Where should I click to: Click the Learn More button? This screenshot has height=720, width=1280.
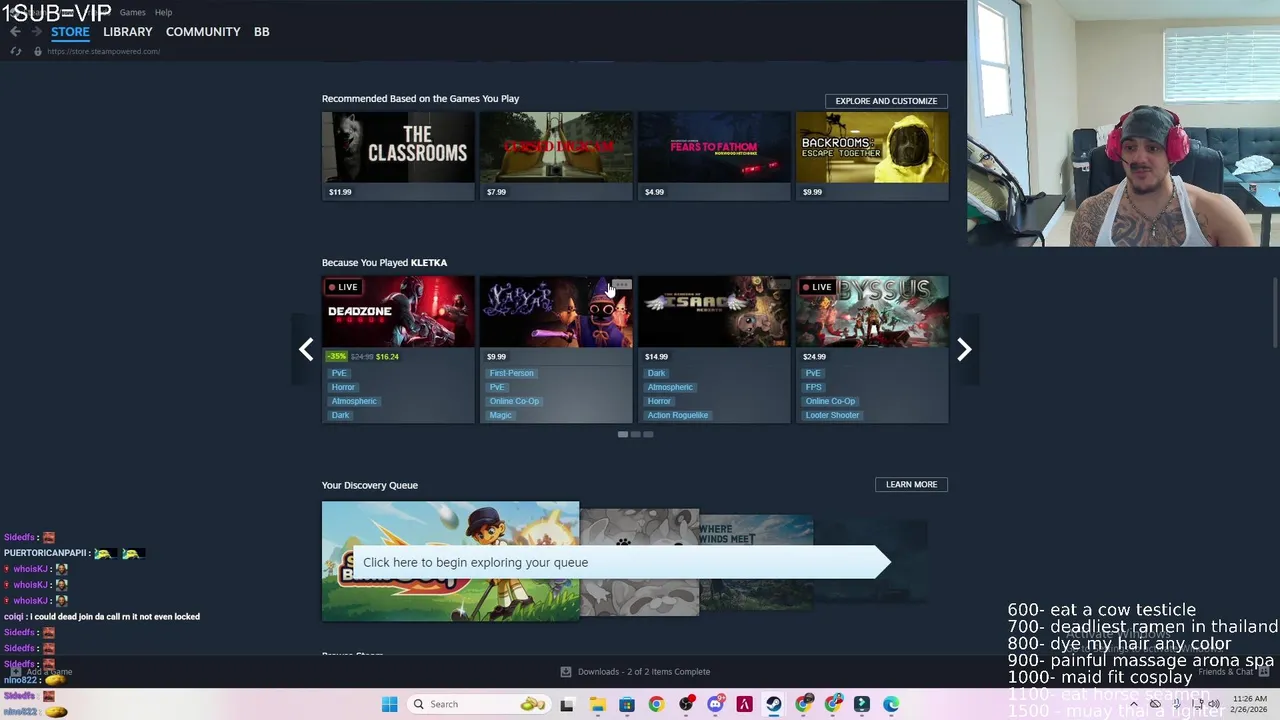pyautogui.click(x=911, y=484)
